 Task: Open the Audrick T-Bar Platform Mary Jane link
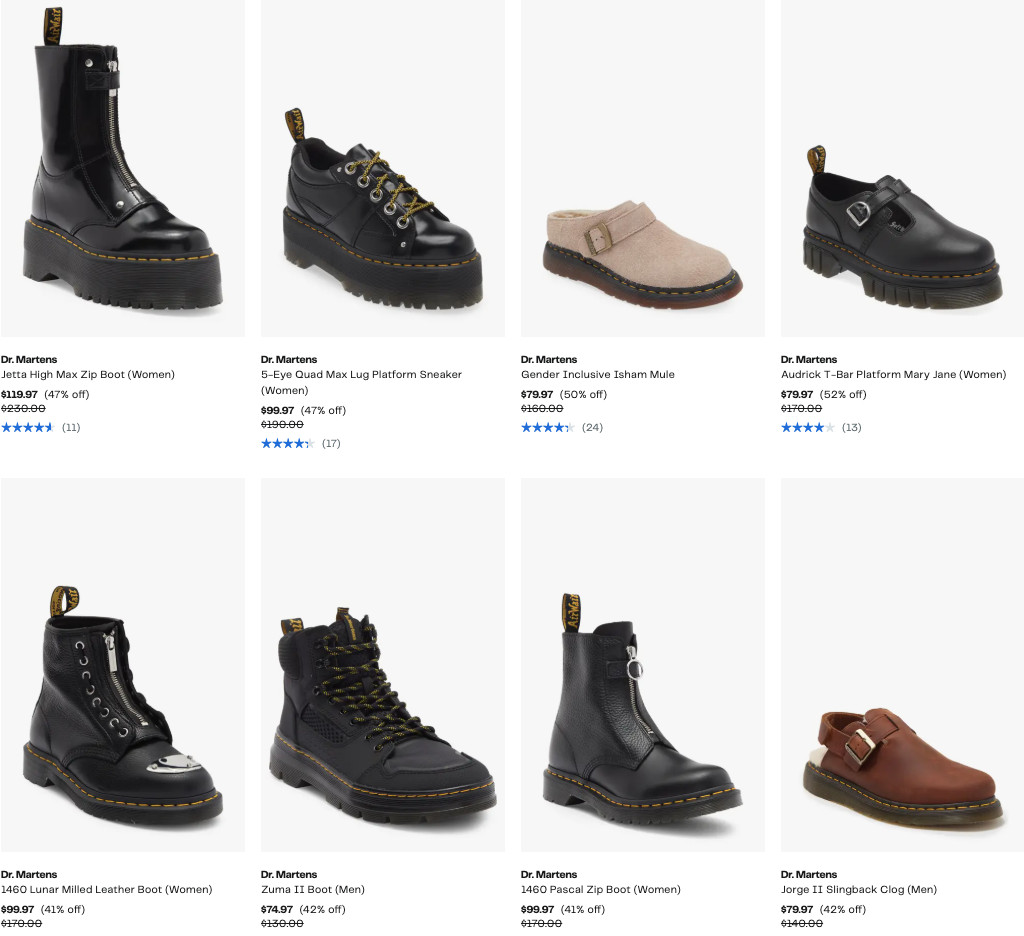[893, 375]
